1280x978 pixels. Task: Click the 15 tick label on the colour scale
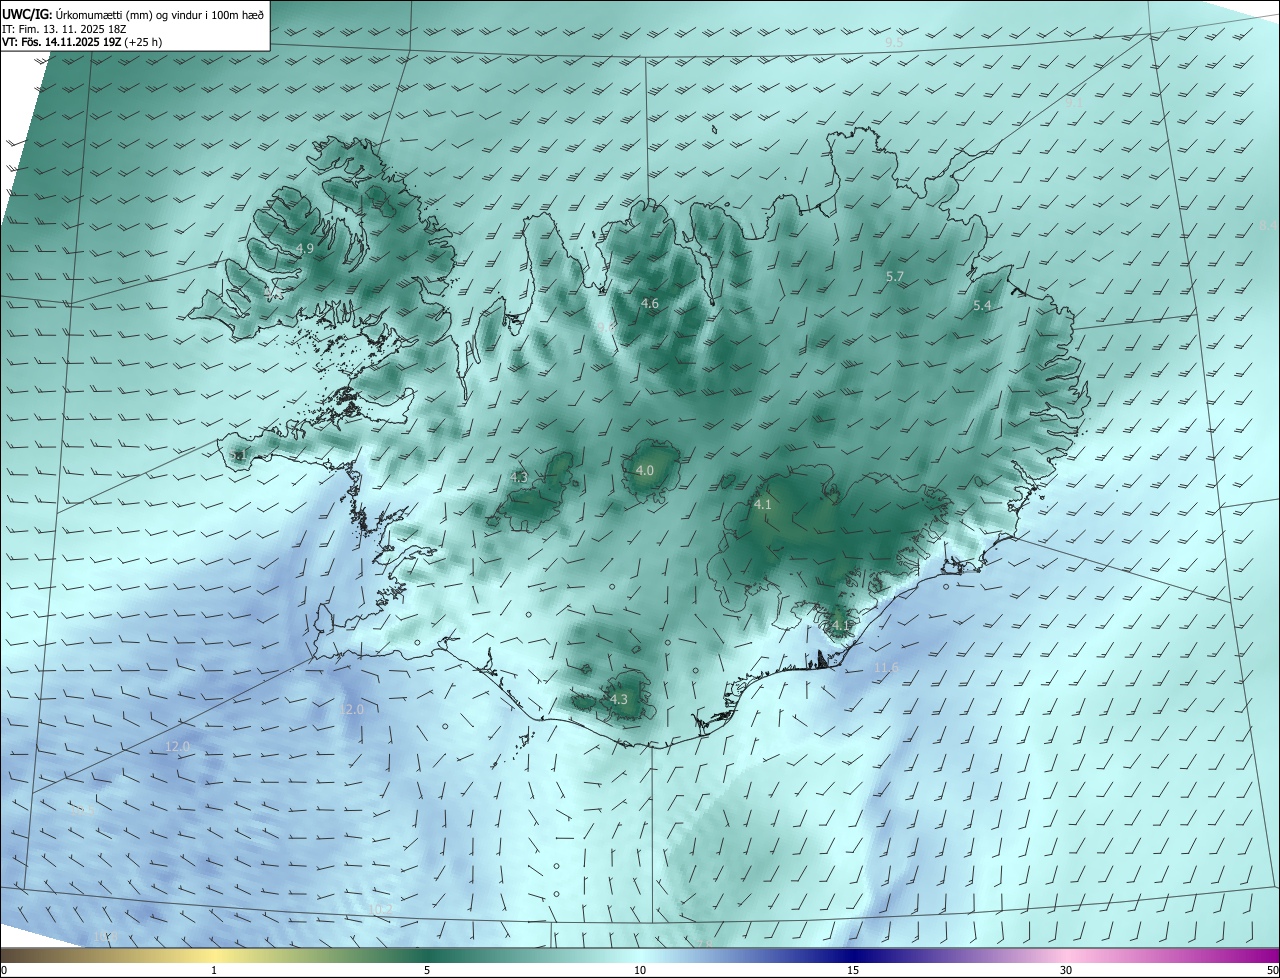click(853, 970)
